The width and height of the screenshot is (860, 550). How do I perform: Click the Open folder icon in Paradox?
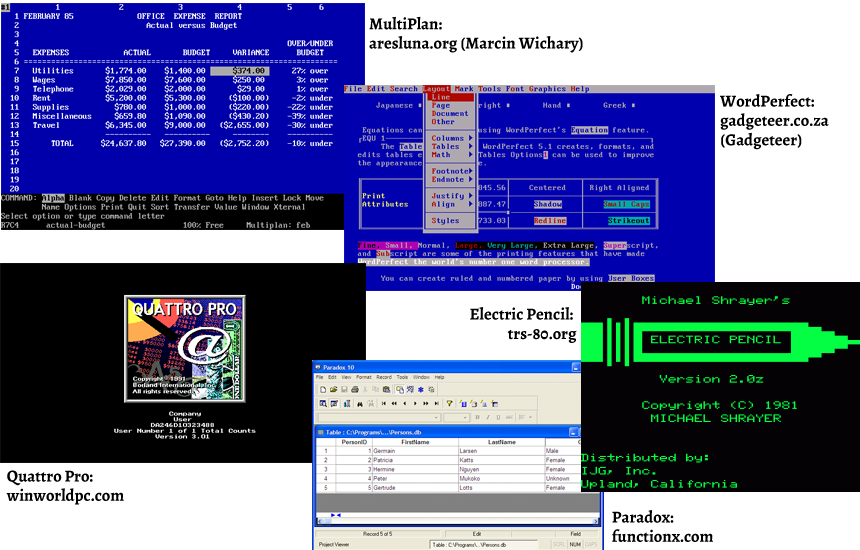coord(333,389)
